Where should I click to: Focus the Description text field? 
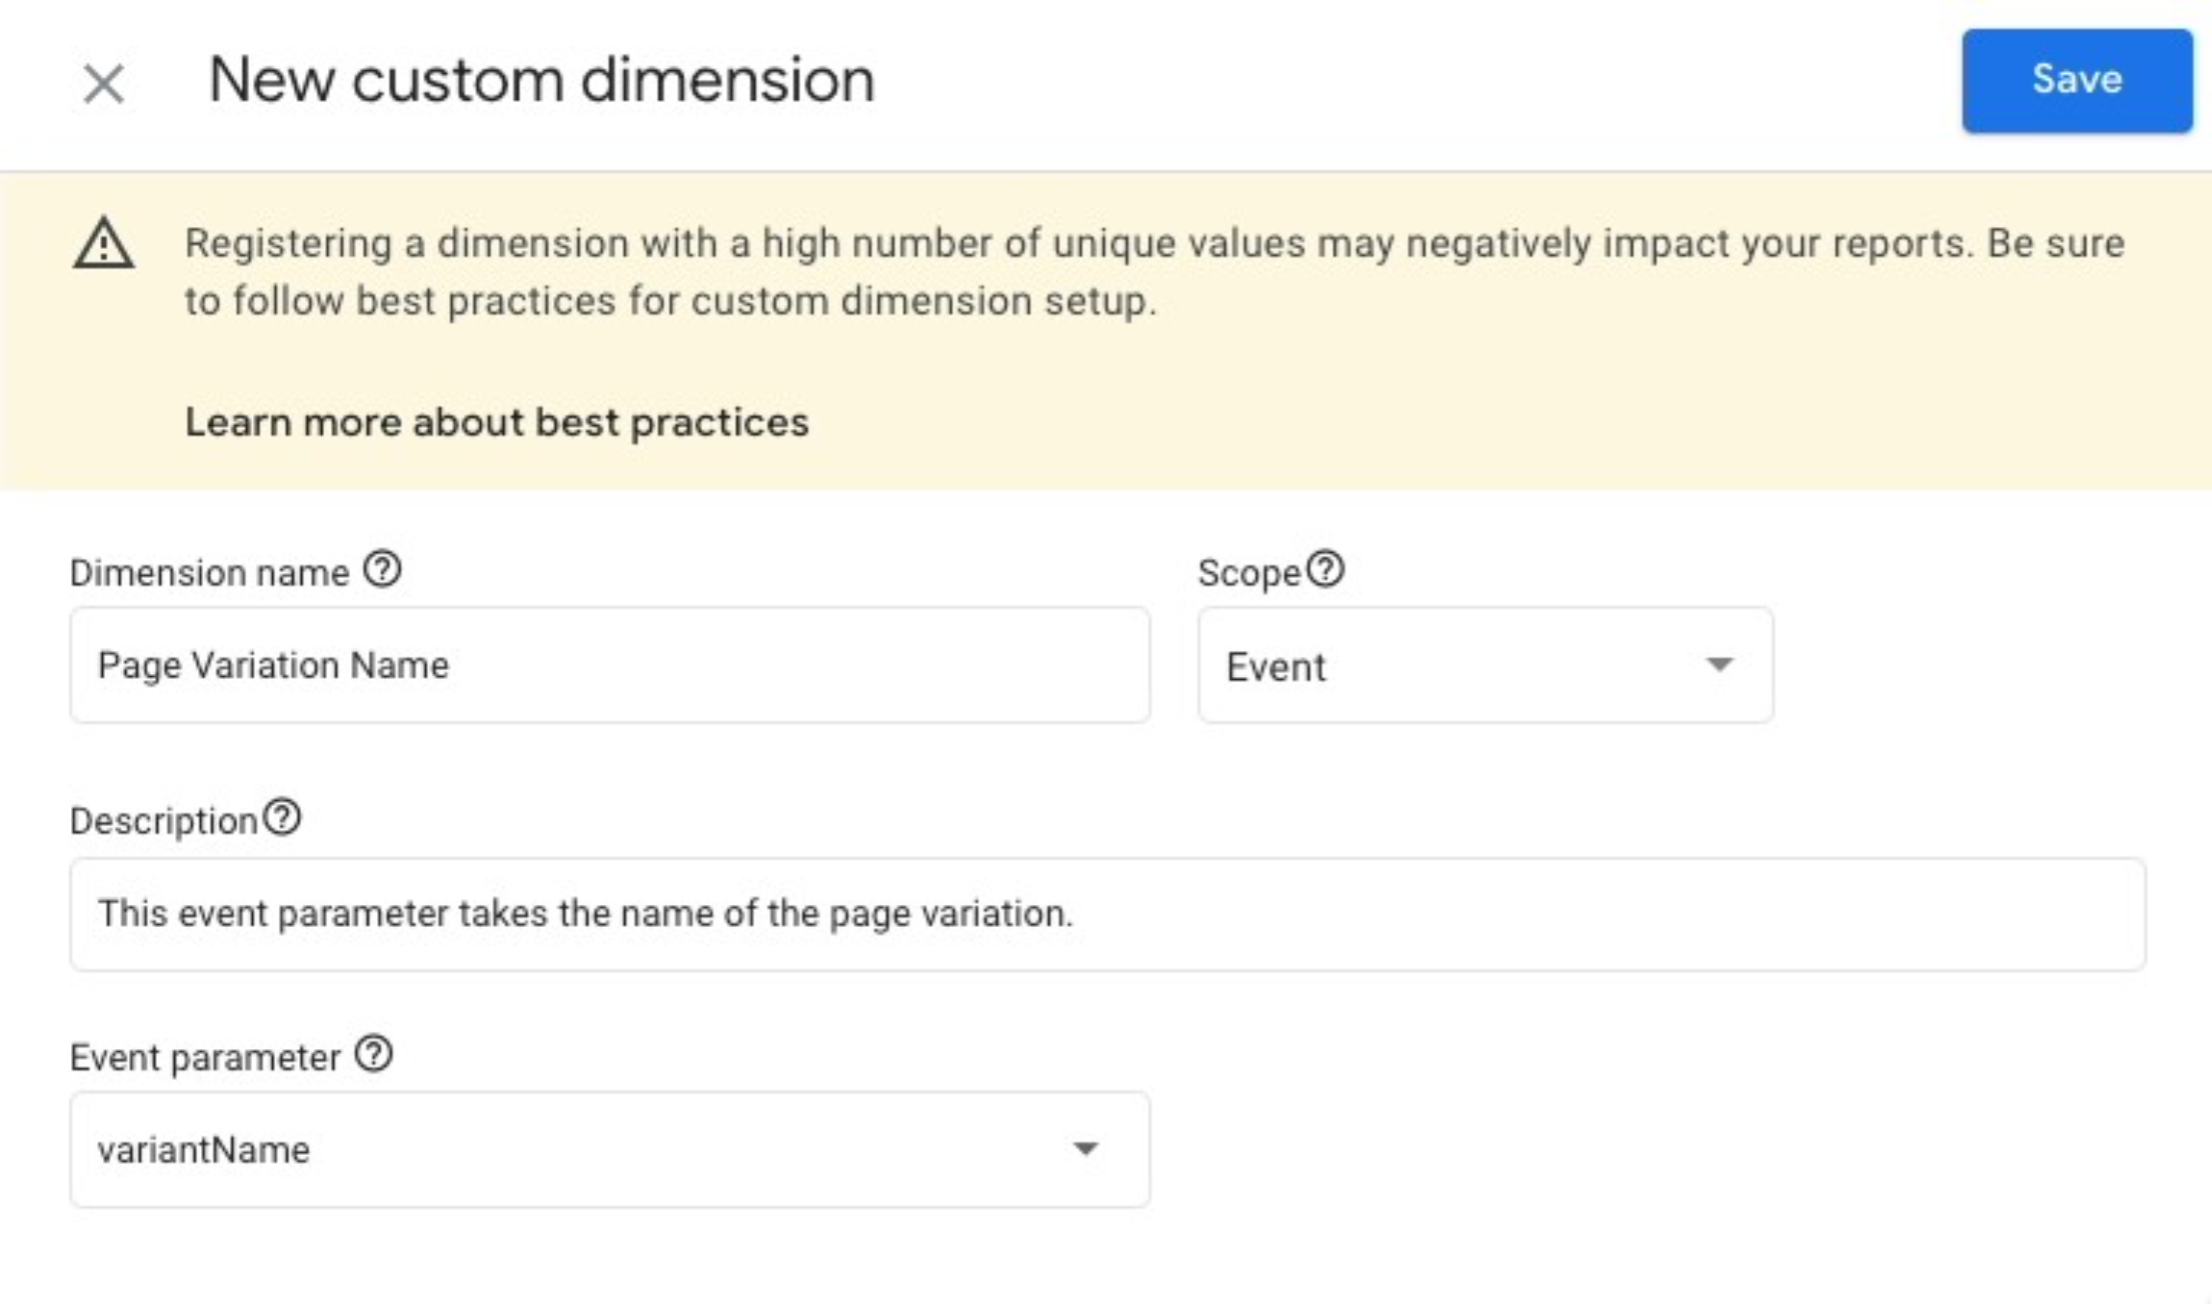(1108, 914)
